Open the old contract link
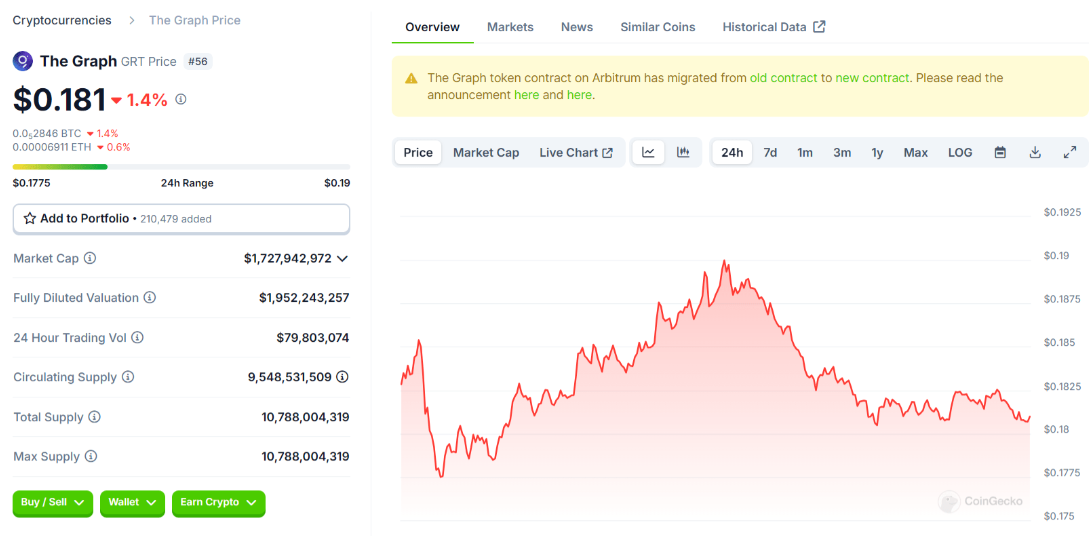Image resolution: width=1092 pixels, height=536 pixels. coord(783,78)
